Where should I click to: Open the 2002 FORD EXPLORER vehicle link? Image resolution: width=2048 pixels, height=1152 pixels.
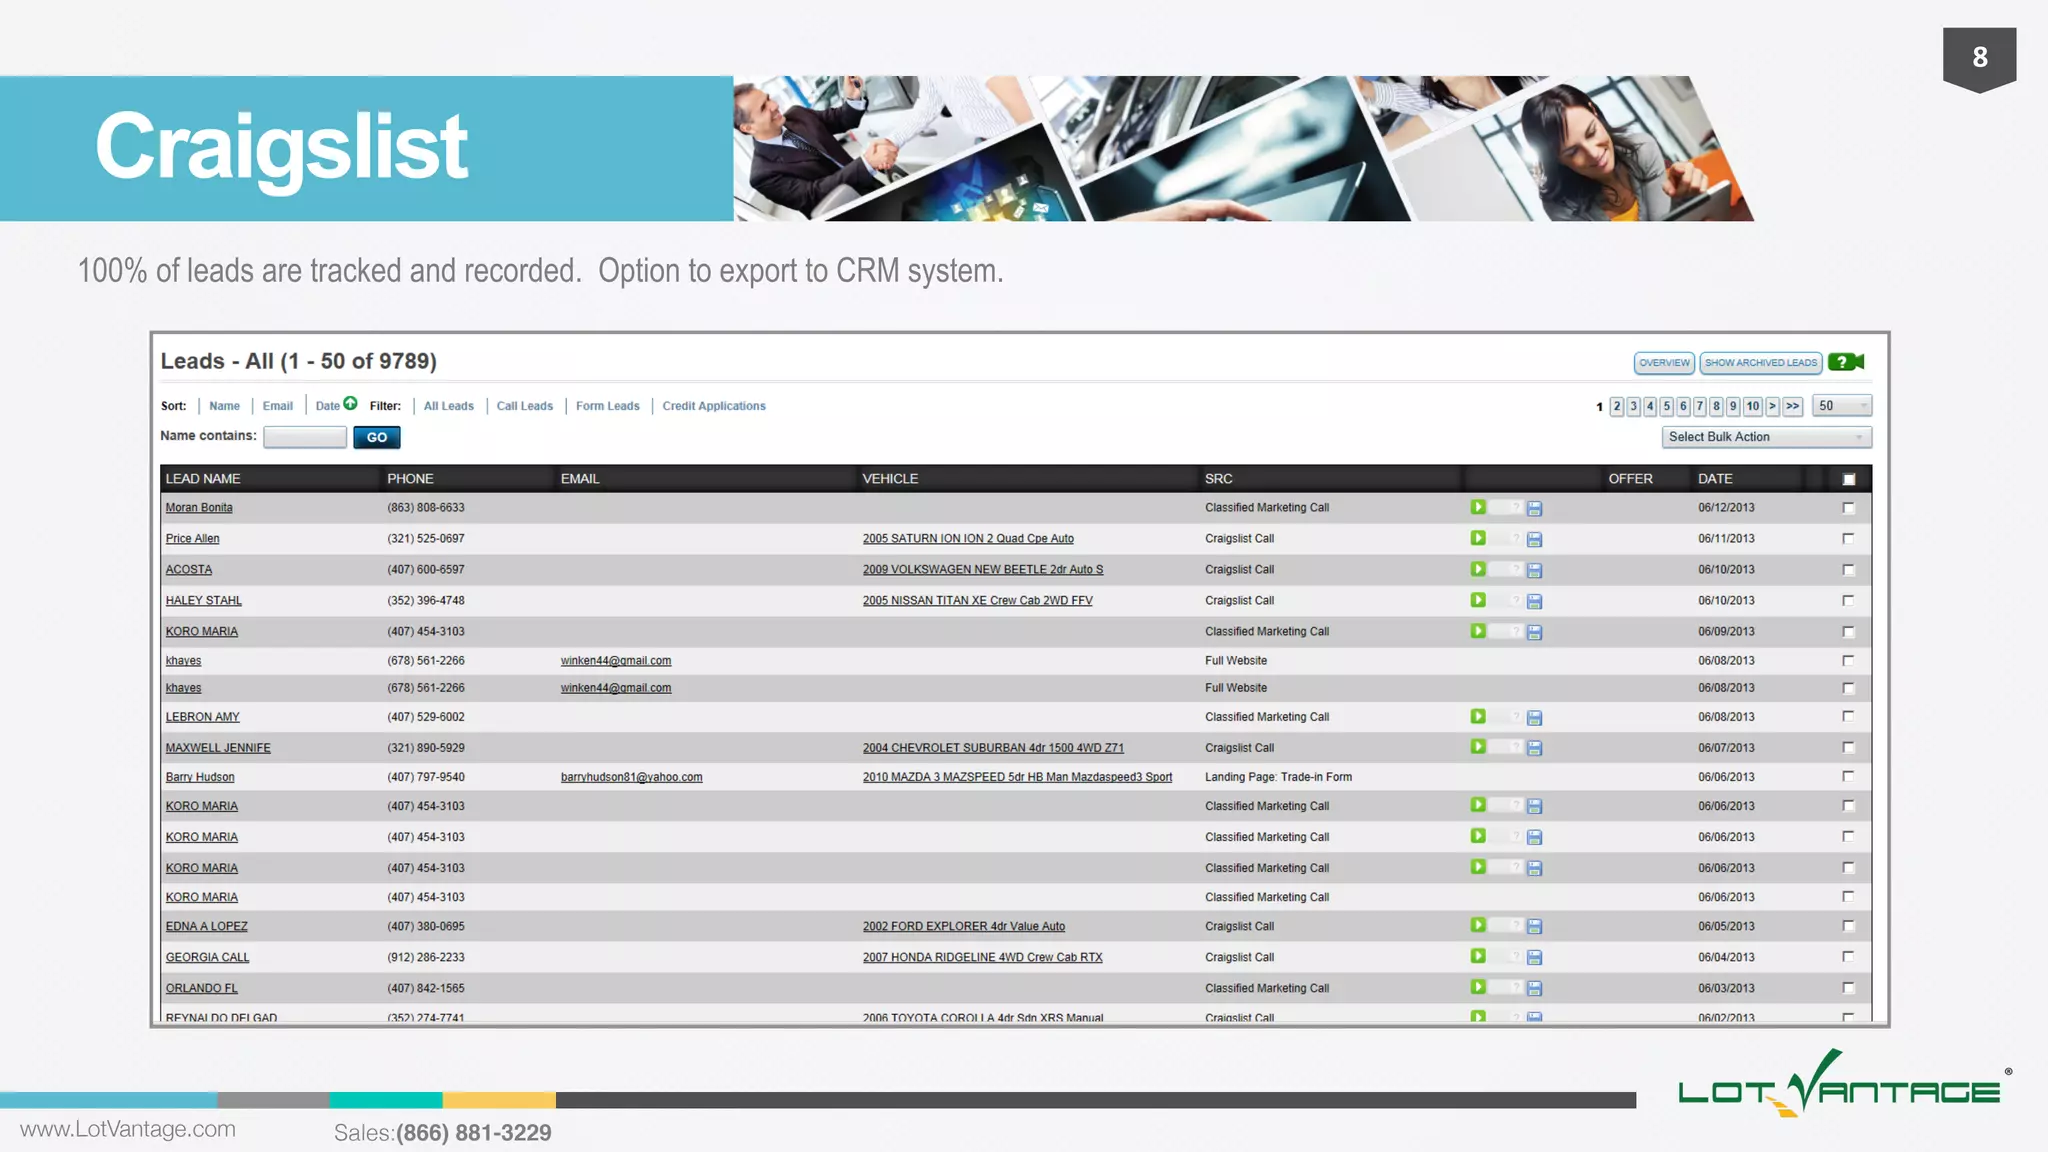(x=964, y=926)
